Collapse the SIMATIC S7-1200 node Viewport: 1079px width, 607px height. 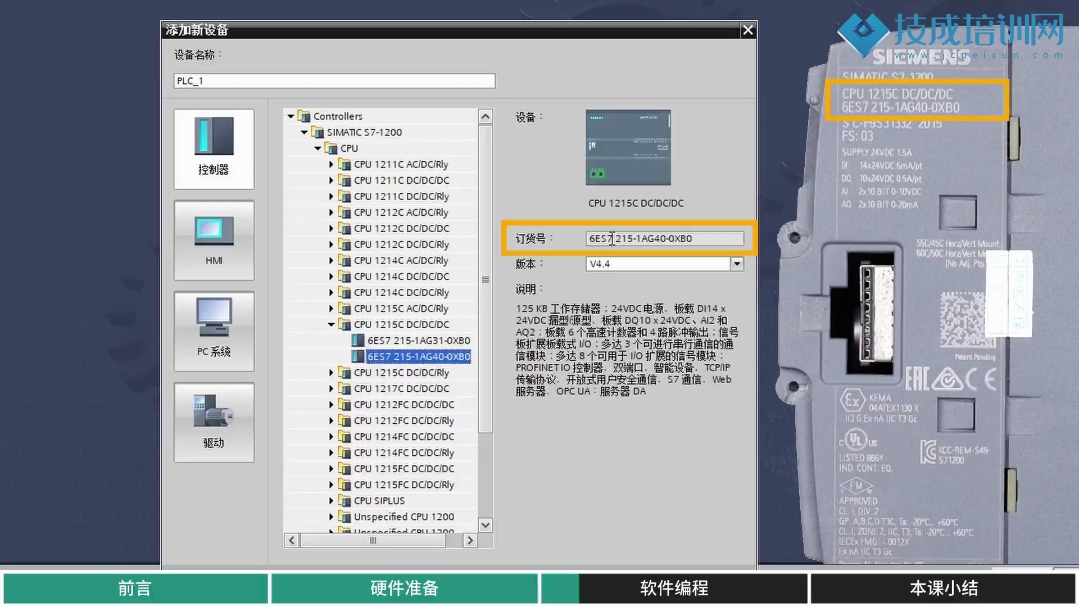(304, 132)
